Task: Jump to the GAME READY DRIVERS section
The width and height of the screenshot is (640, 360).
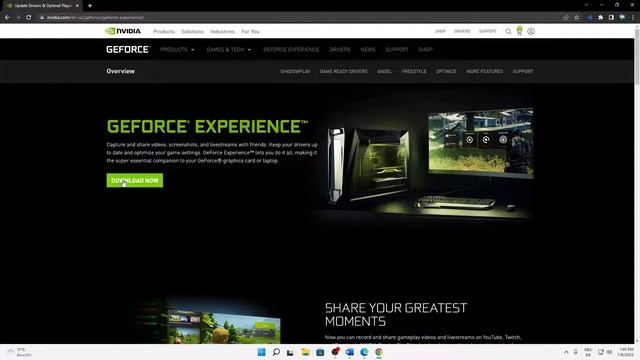Action: 343,71
